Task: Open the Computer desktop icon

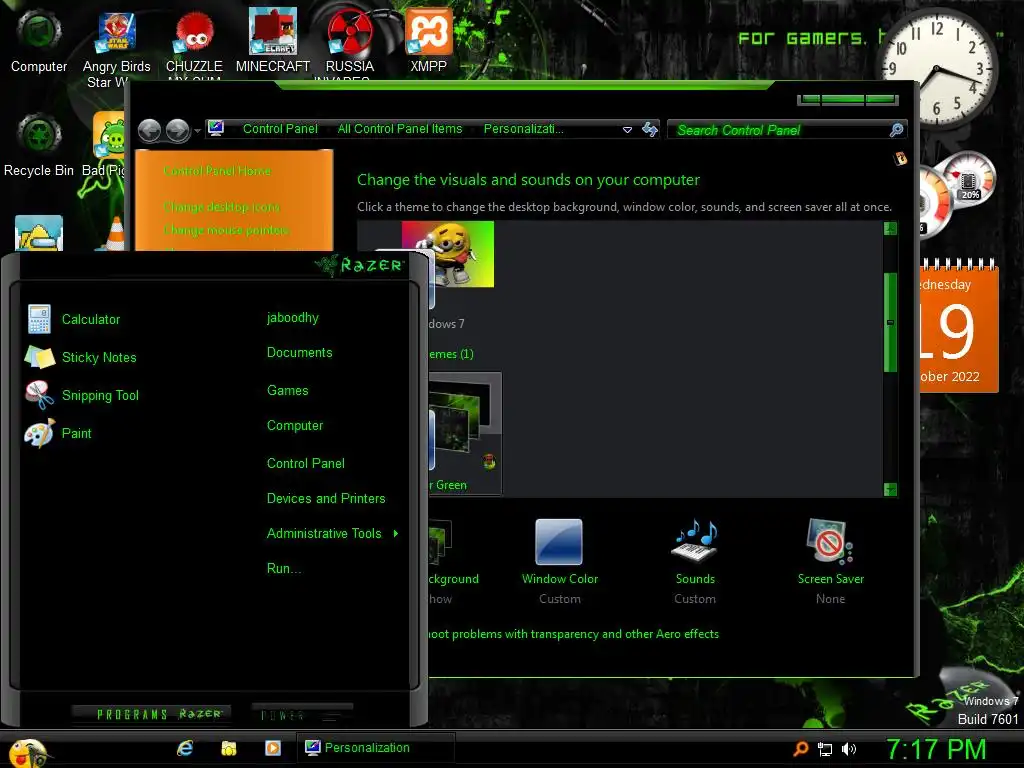Action: click(x=39, y=39)
